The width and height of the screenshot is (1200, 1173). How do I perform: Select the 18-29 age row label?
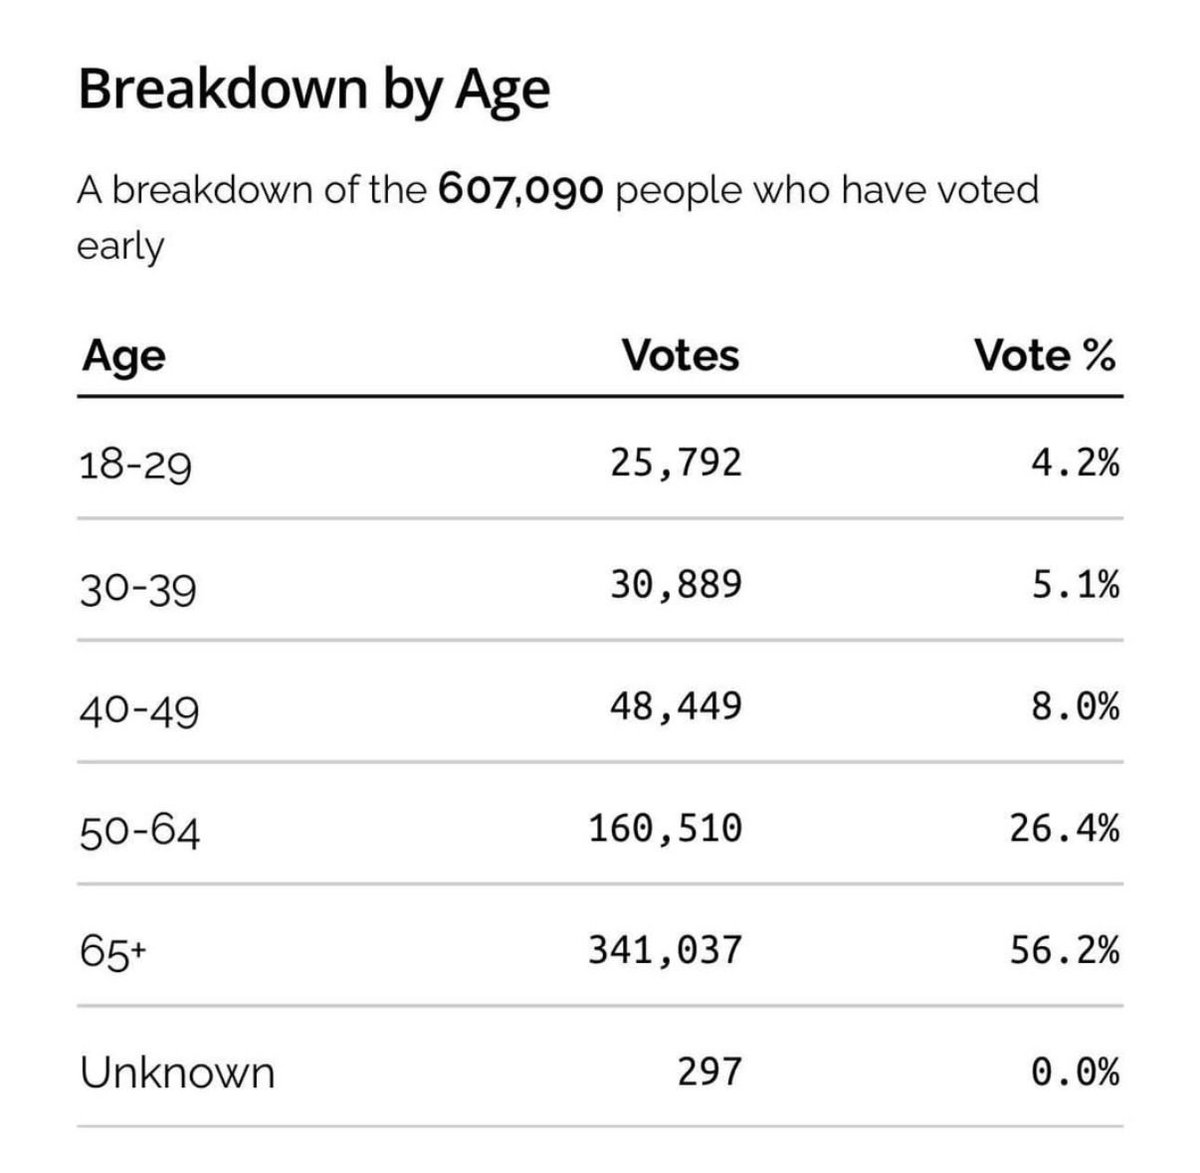tap(135, 466)
